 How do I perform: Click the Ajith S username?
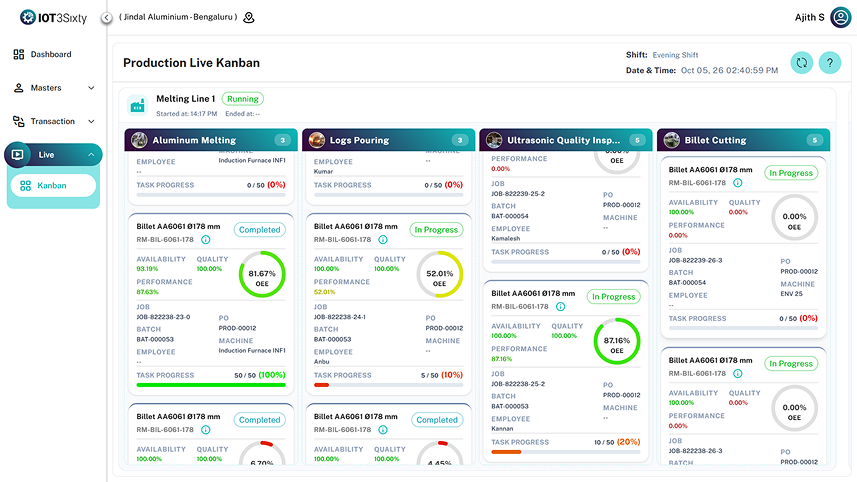pyautogui.click(x=809, y=17)
